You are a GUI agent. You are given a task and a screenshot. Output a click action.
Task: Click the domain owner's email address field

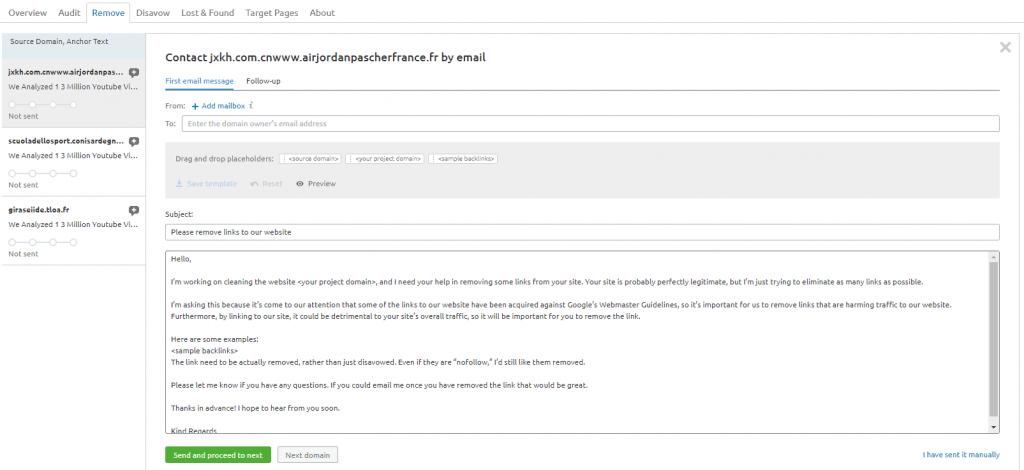(x=590, y=123)
